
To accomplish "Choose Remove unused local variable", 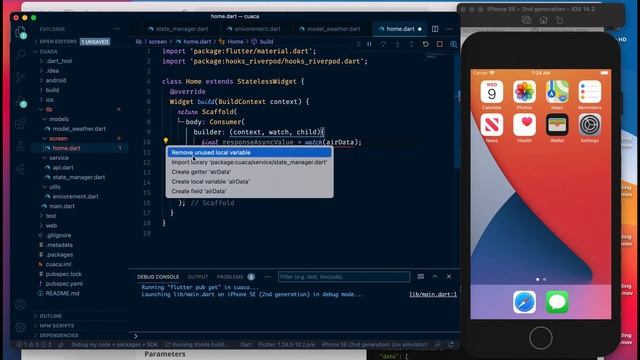I will pyautogui.click(x=249, y=153).
